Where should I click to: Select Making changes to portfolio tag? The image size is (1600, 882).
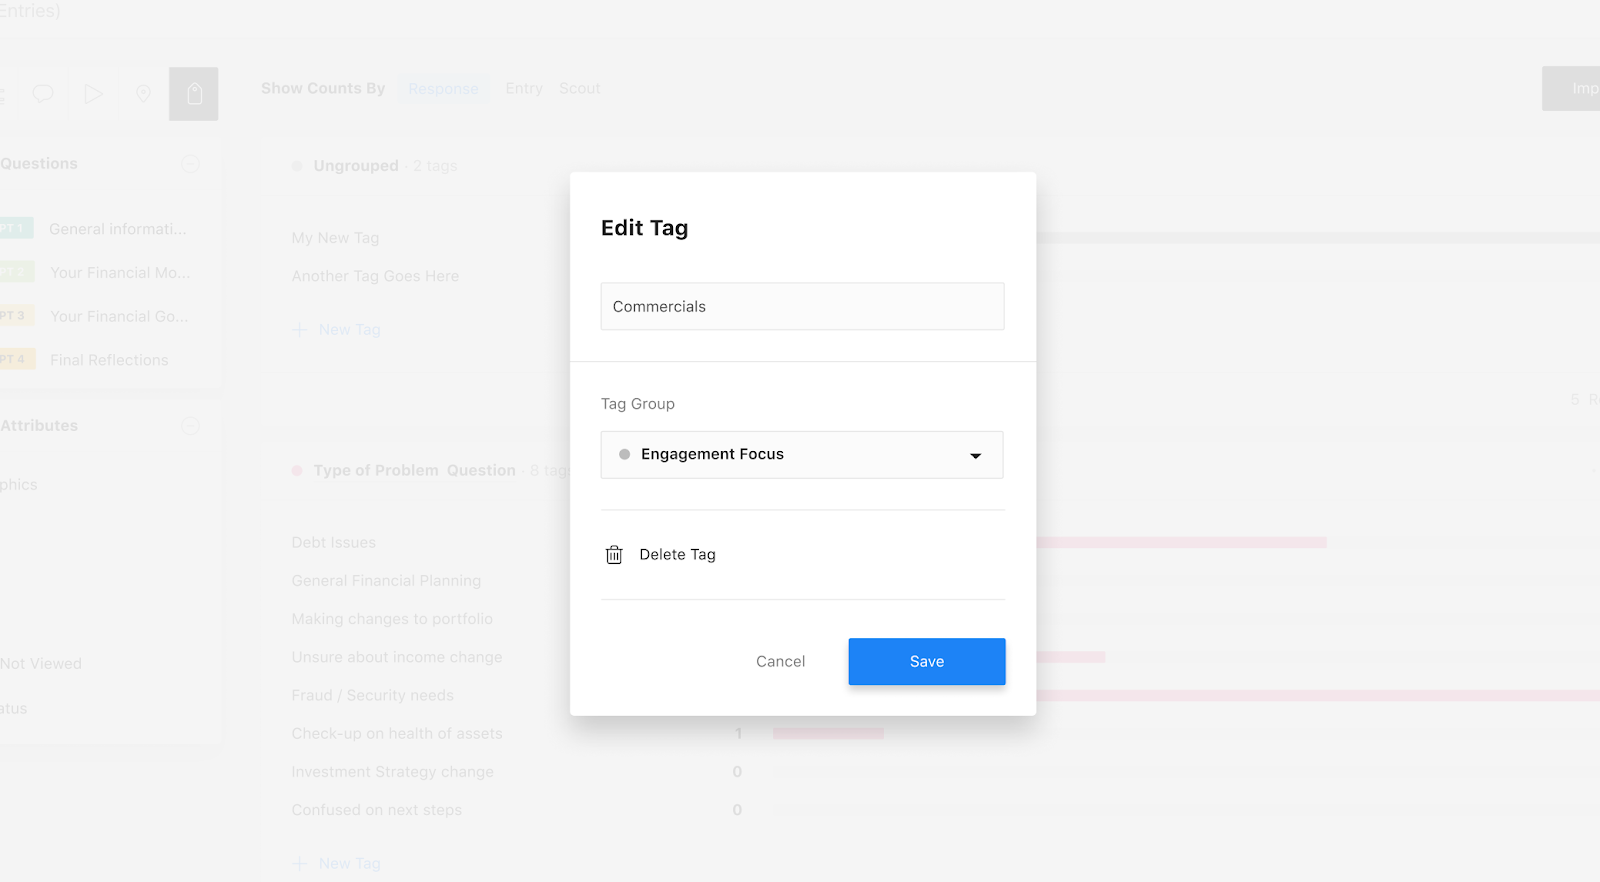click(x=392, y=619)
